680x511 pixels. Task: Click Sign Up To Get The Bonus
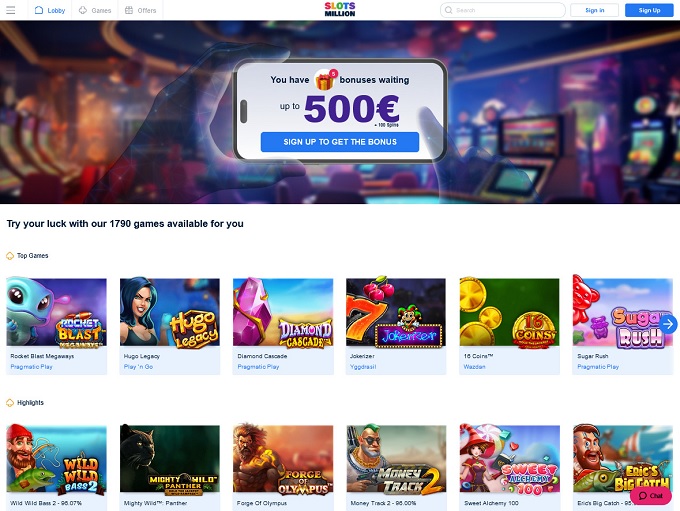340,142
